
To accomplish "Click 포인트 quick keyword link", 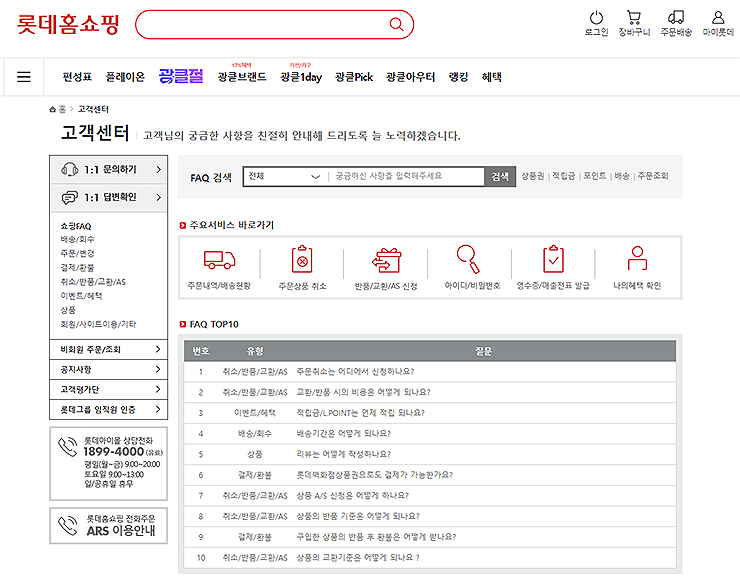I will coord(595,176).
